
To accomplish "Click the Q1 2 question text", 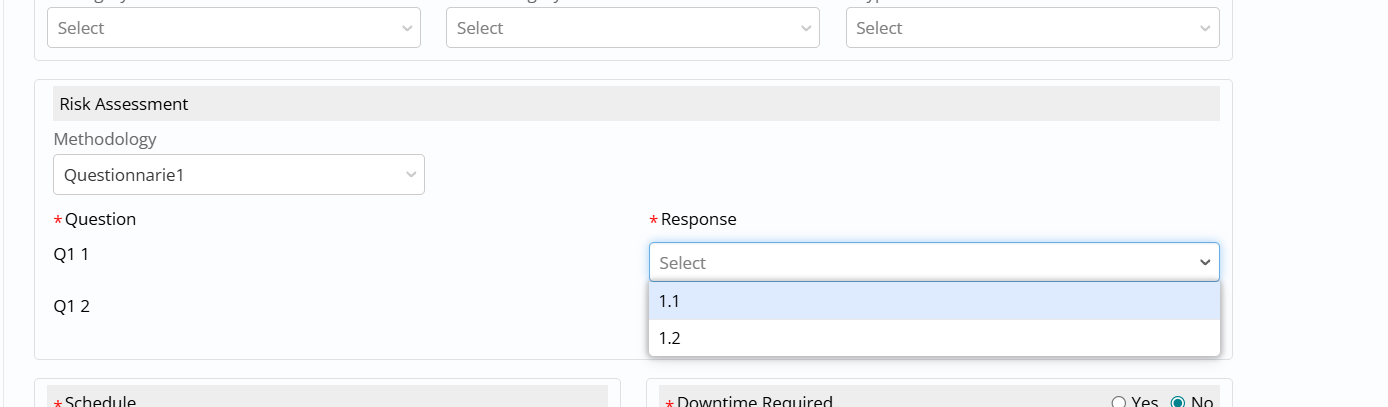I will click(71, 306).
